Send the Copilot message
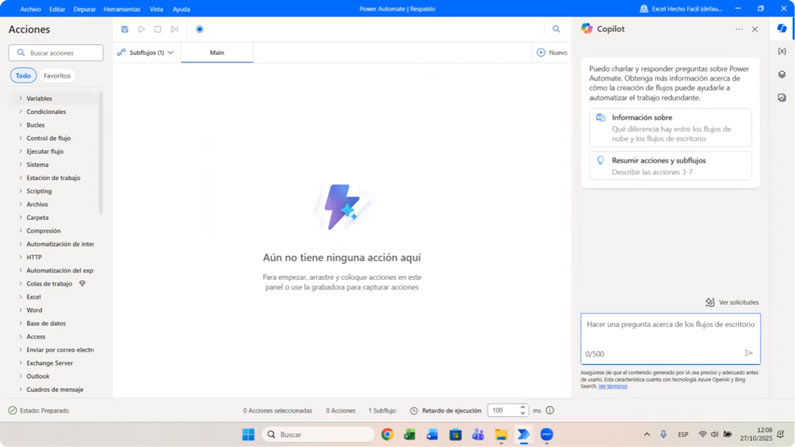The width and height of the screenshot is (795, 447). tap(748, 353)
